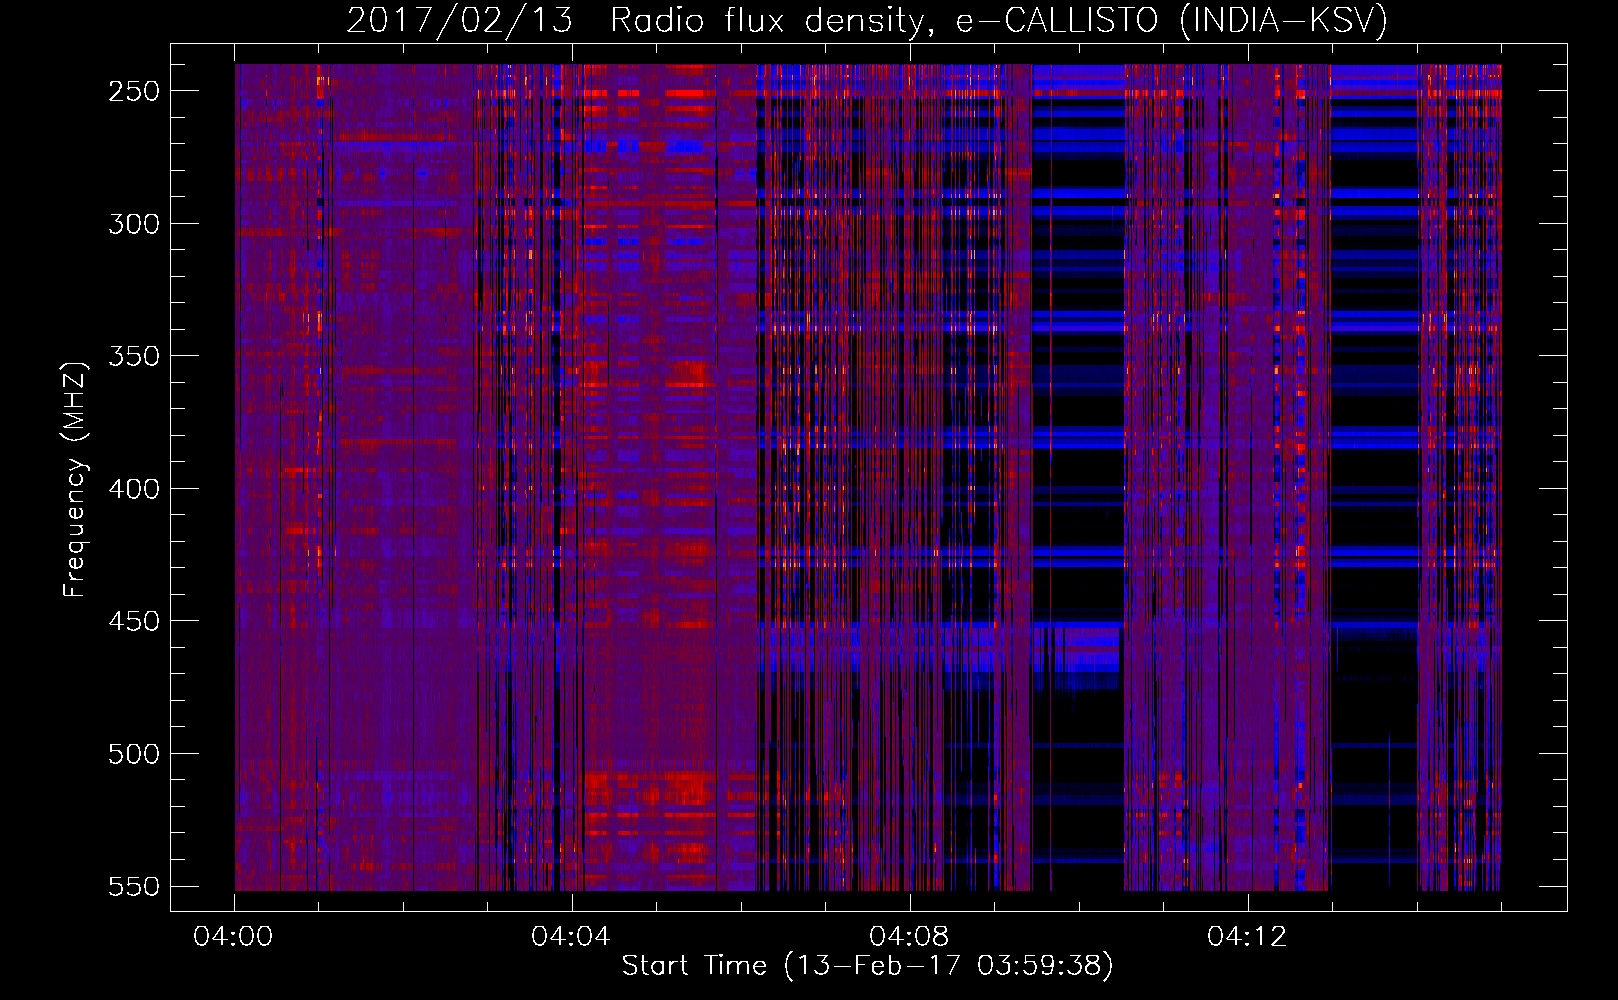The width and height of the screenshot is (1618, 1000).
Task: Click the 450 frequency tick label
Action: click(x=134, y=621)
